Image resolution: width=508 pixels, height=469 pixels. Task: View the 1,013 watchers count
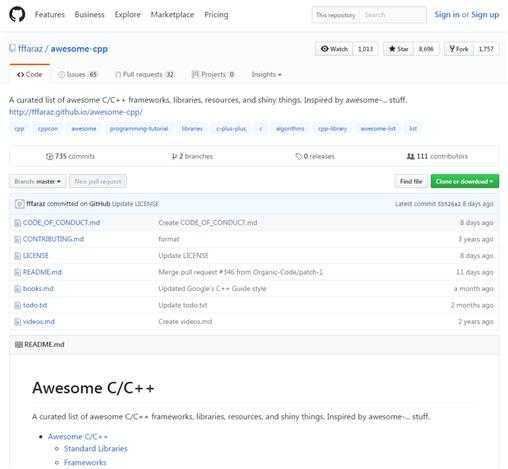click(x=365, y=49)
